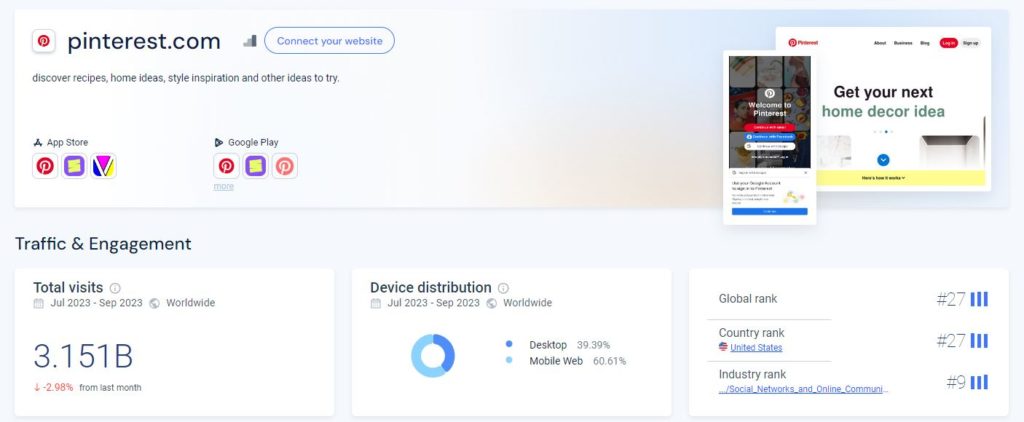Screen dimensions: 1024x422
Task: Click the US flag icon under Country rank
Action: pyautogui.click(x=723, y=347)
